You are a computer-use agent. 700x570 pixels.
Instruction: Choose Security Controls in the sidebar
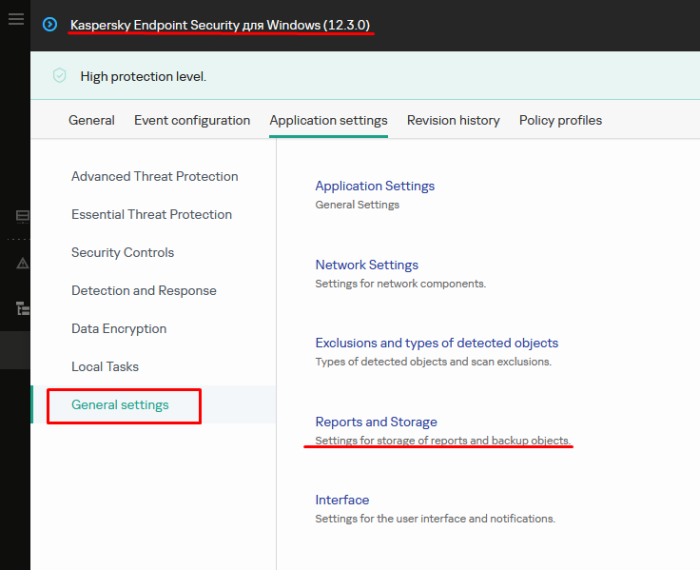tap(122, 253)
